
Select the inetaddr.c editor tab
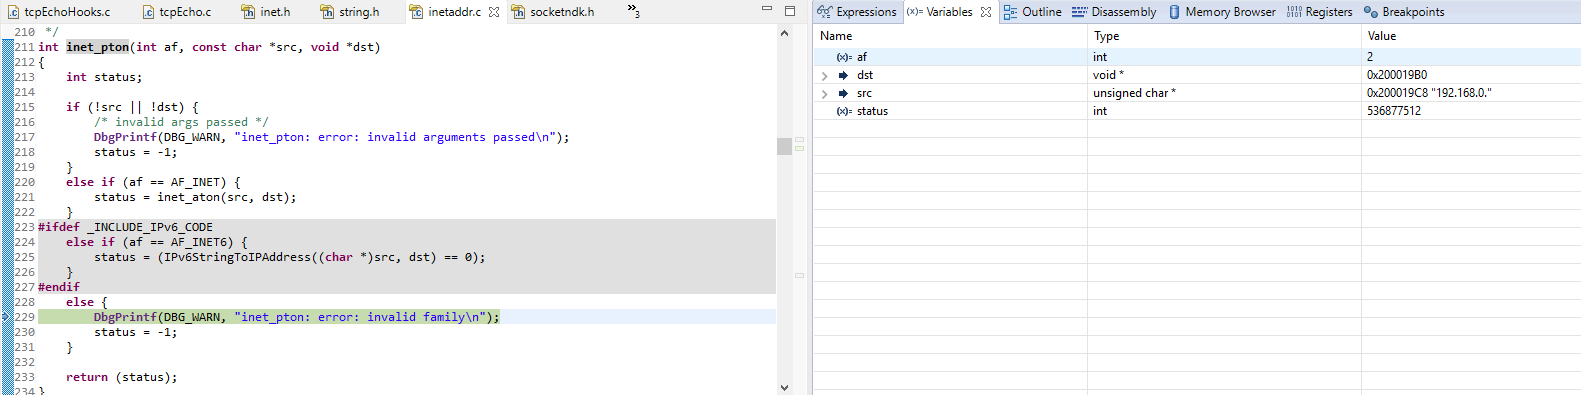point(454,12)
